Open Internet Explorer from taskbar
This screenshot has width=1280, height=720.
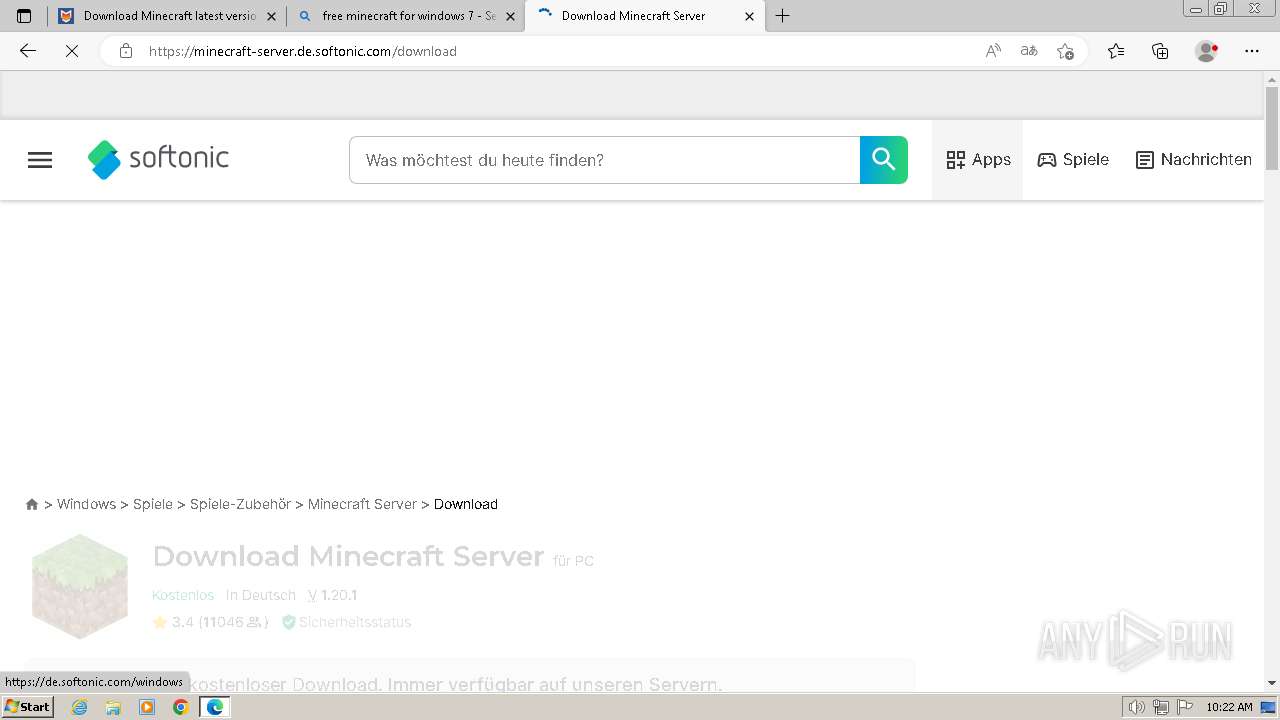click(x=80, y=707)
